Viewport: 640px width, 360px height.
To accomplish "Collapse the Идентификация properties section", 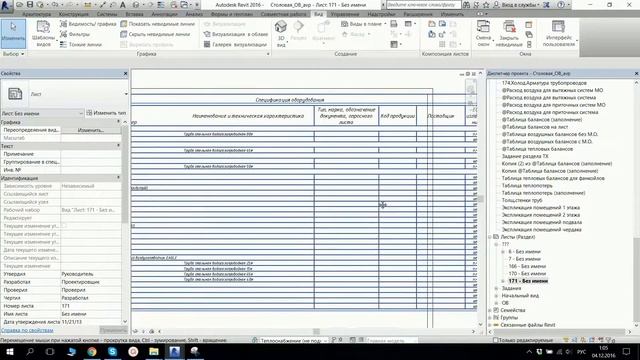I will pos(119,178).
